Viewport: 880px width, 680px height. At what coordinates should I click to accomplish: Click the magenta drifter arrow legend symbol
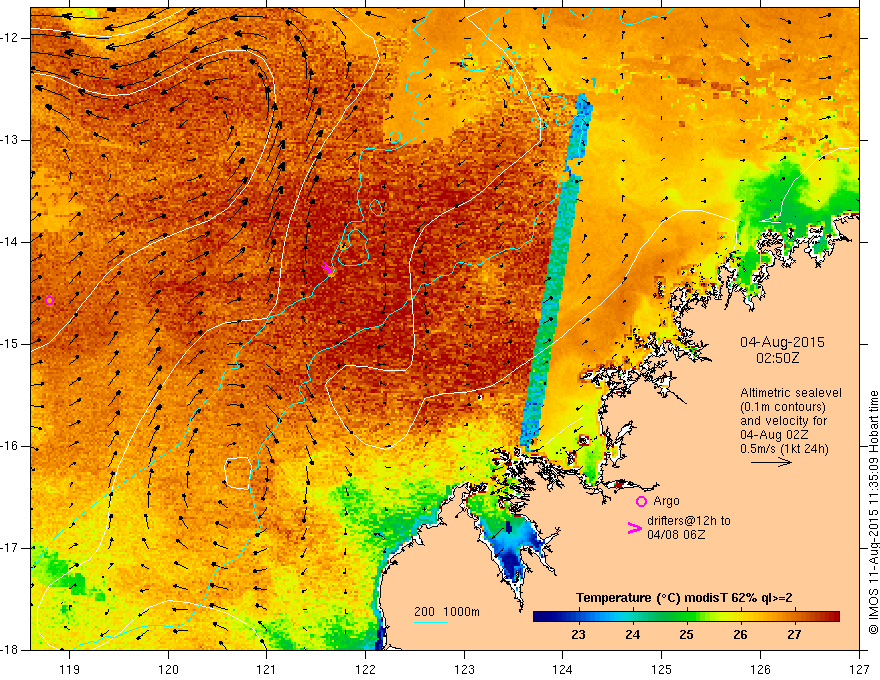(635, 528)
